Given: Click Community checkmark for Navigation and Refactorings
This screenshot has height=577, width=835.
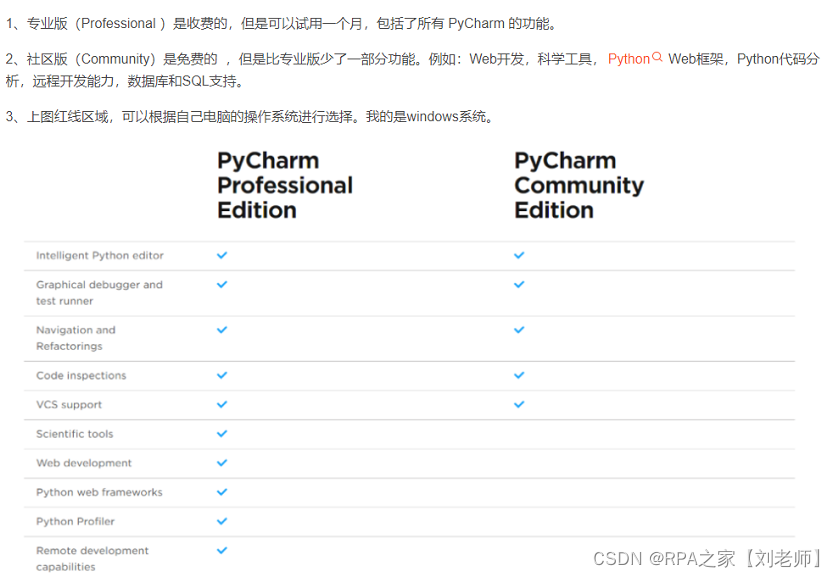Looking at the screenshot, I should pos(519,329).
